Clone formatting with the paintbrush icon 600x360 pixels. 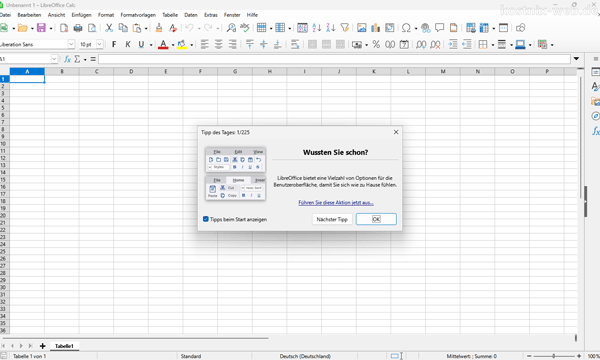coord(159,28)
